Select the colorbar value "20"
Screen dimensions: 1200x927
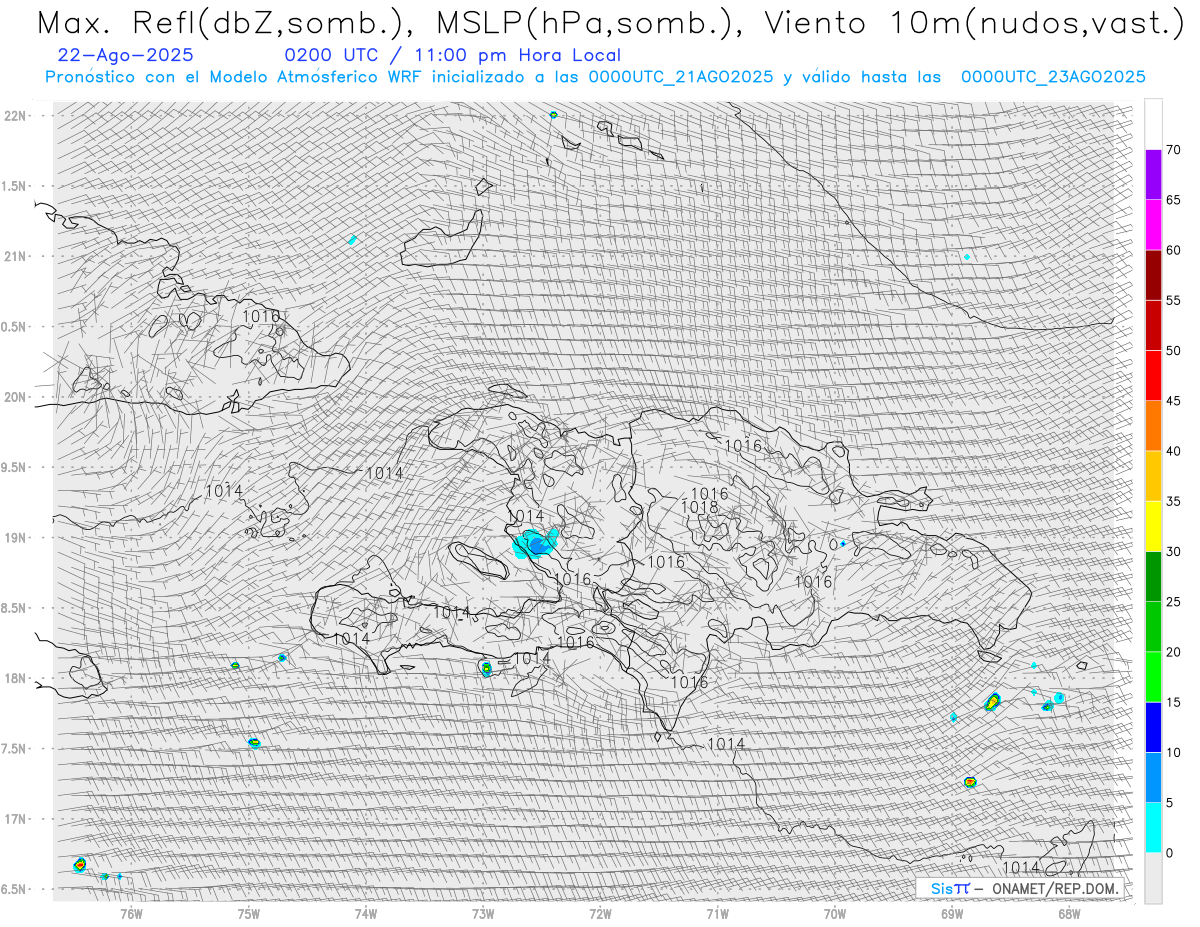(x=1173, y=652)
